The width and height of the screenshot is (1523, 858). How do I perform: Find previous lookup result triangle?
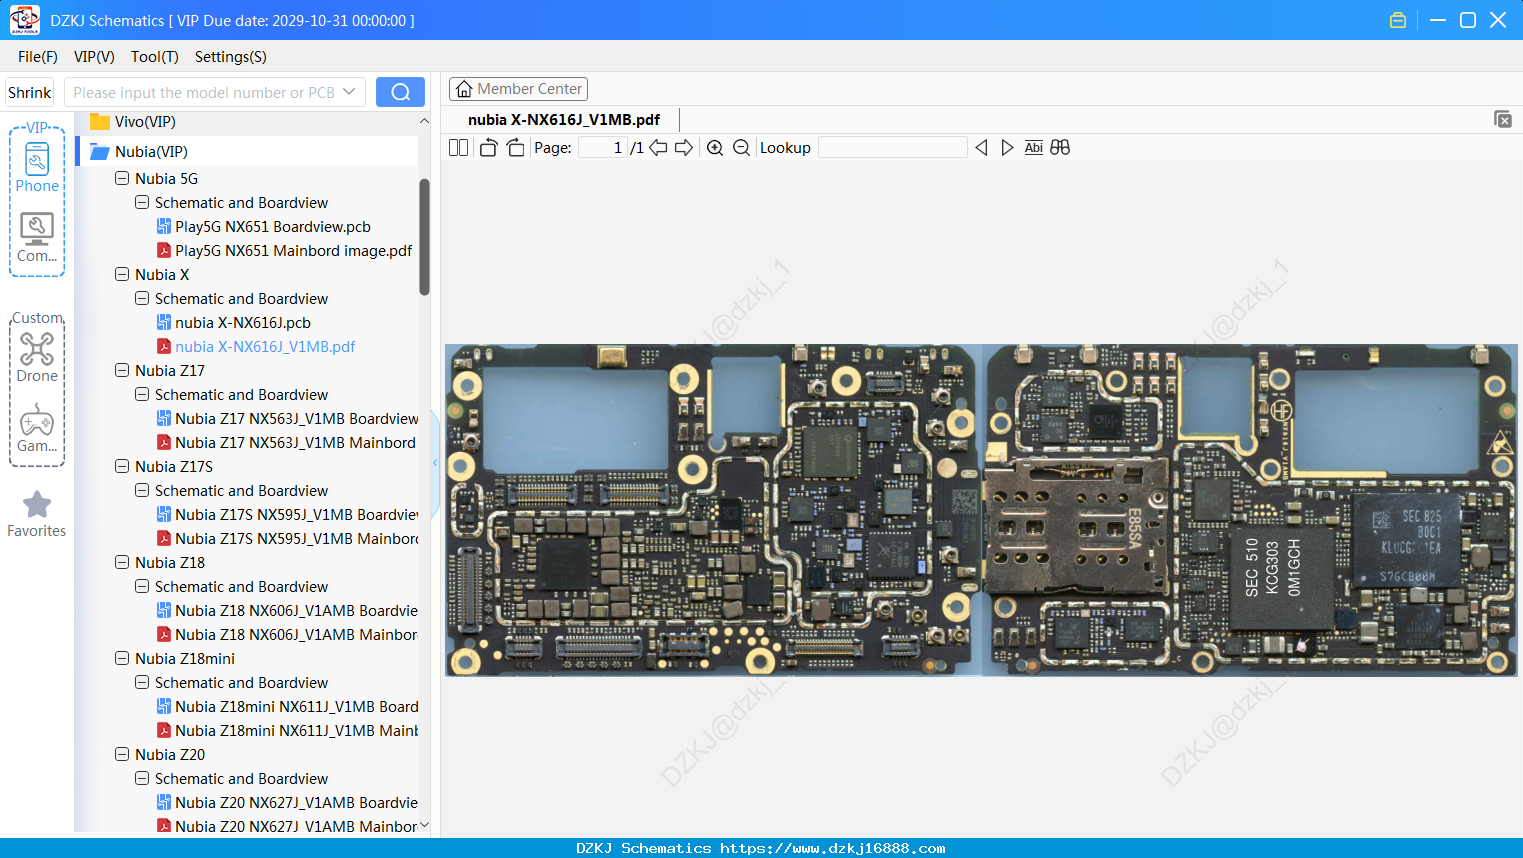click(981, 147)
